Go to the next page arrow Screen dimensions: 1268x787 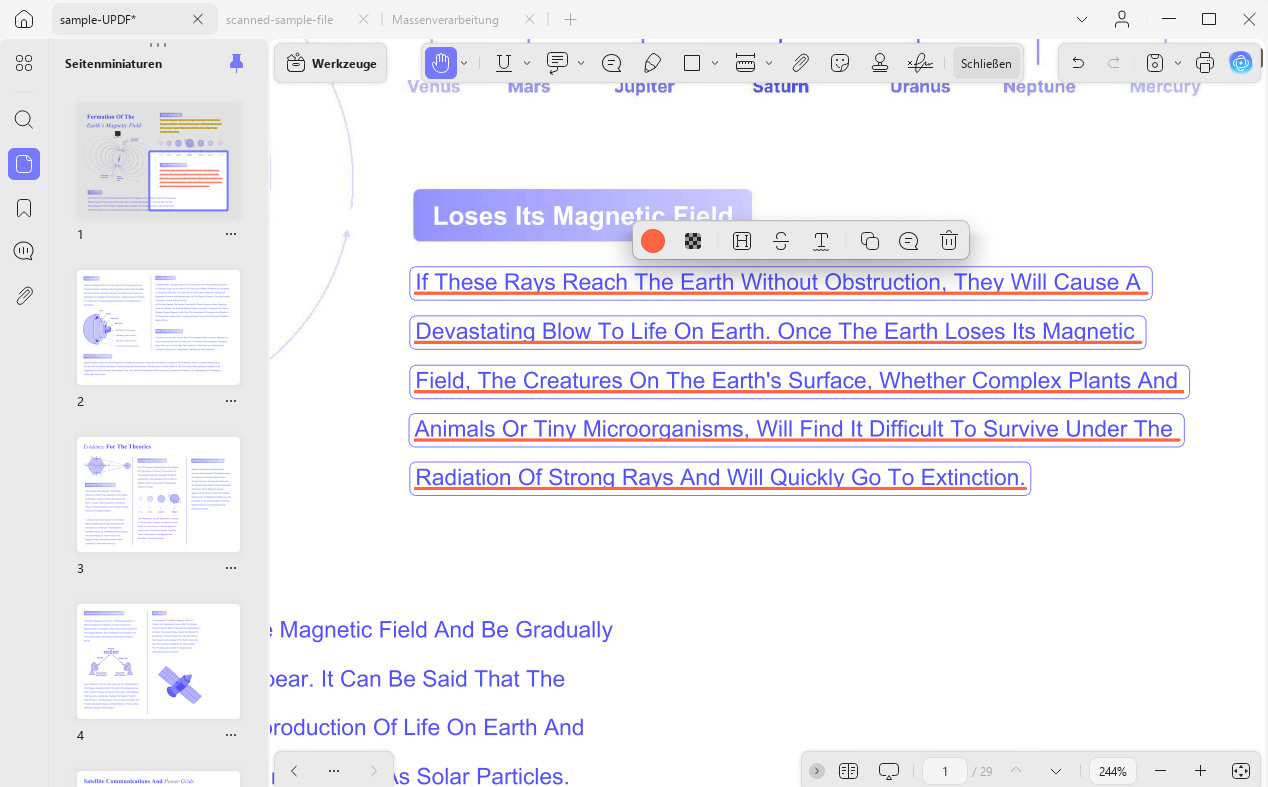pos(1056,771)
